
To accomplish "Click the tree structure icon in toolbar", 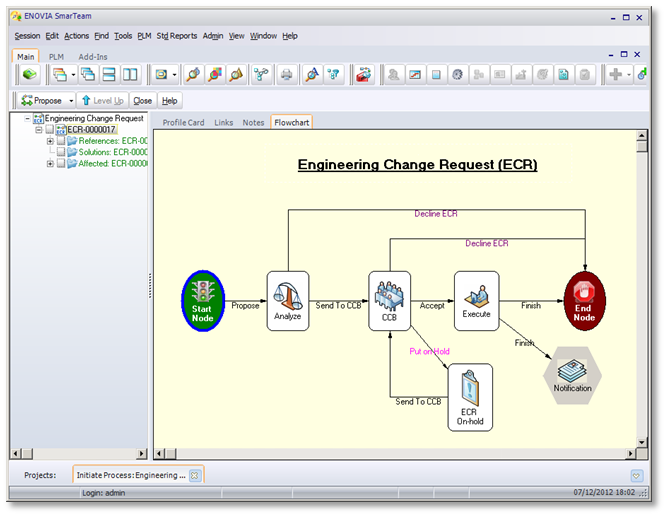I will pyautogui.click(x=261, y=75).
